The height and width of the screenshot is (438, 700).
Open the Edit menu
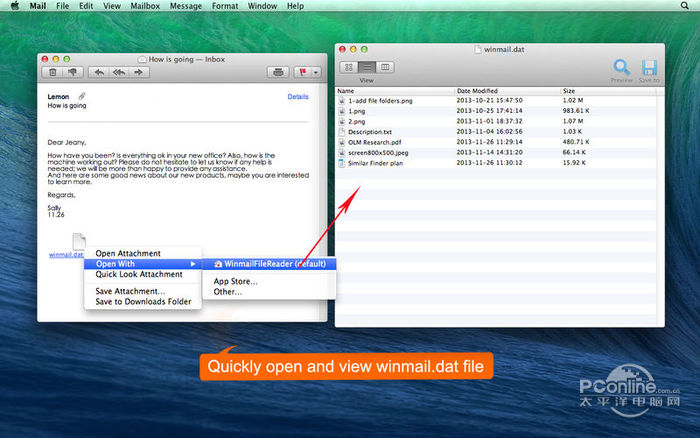[86, 6]
